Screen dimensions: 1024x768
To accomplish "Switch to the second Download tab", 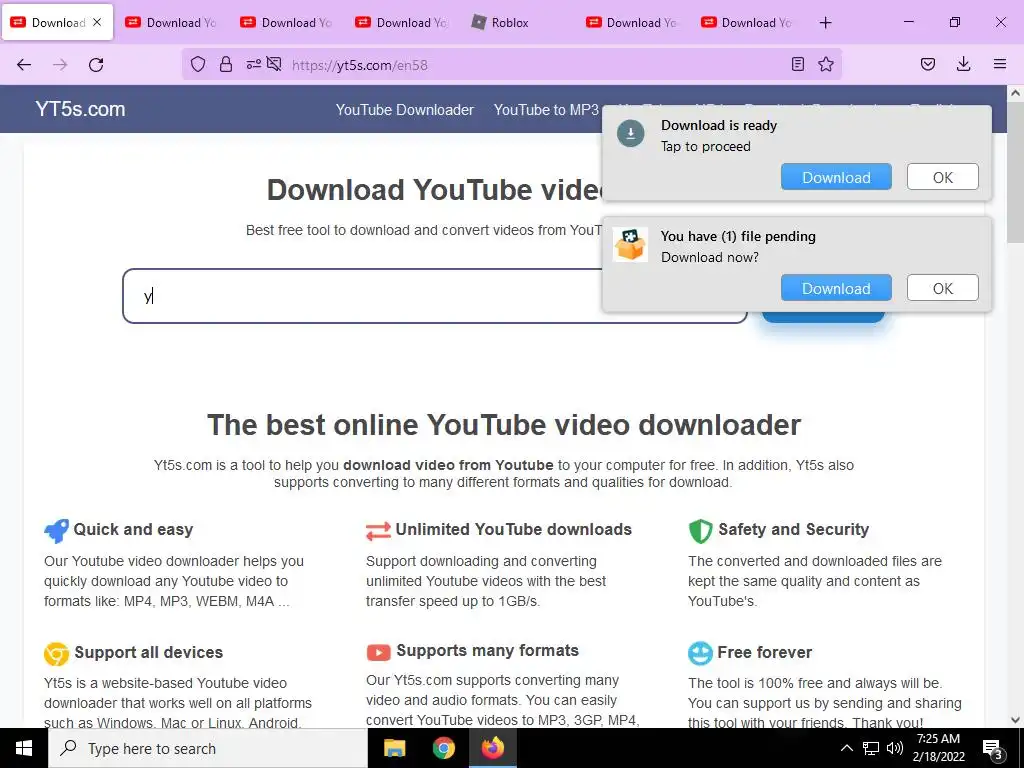I will (171, 23).
